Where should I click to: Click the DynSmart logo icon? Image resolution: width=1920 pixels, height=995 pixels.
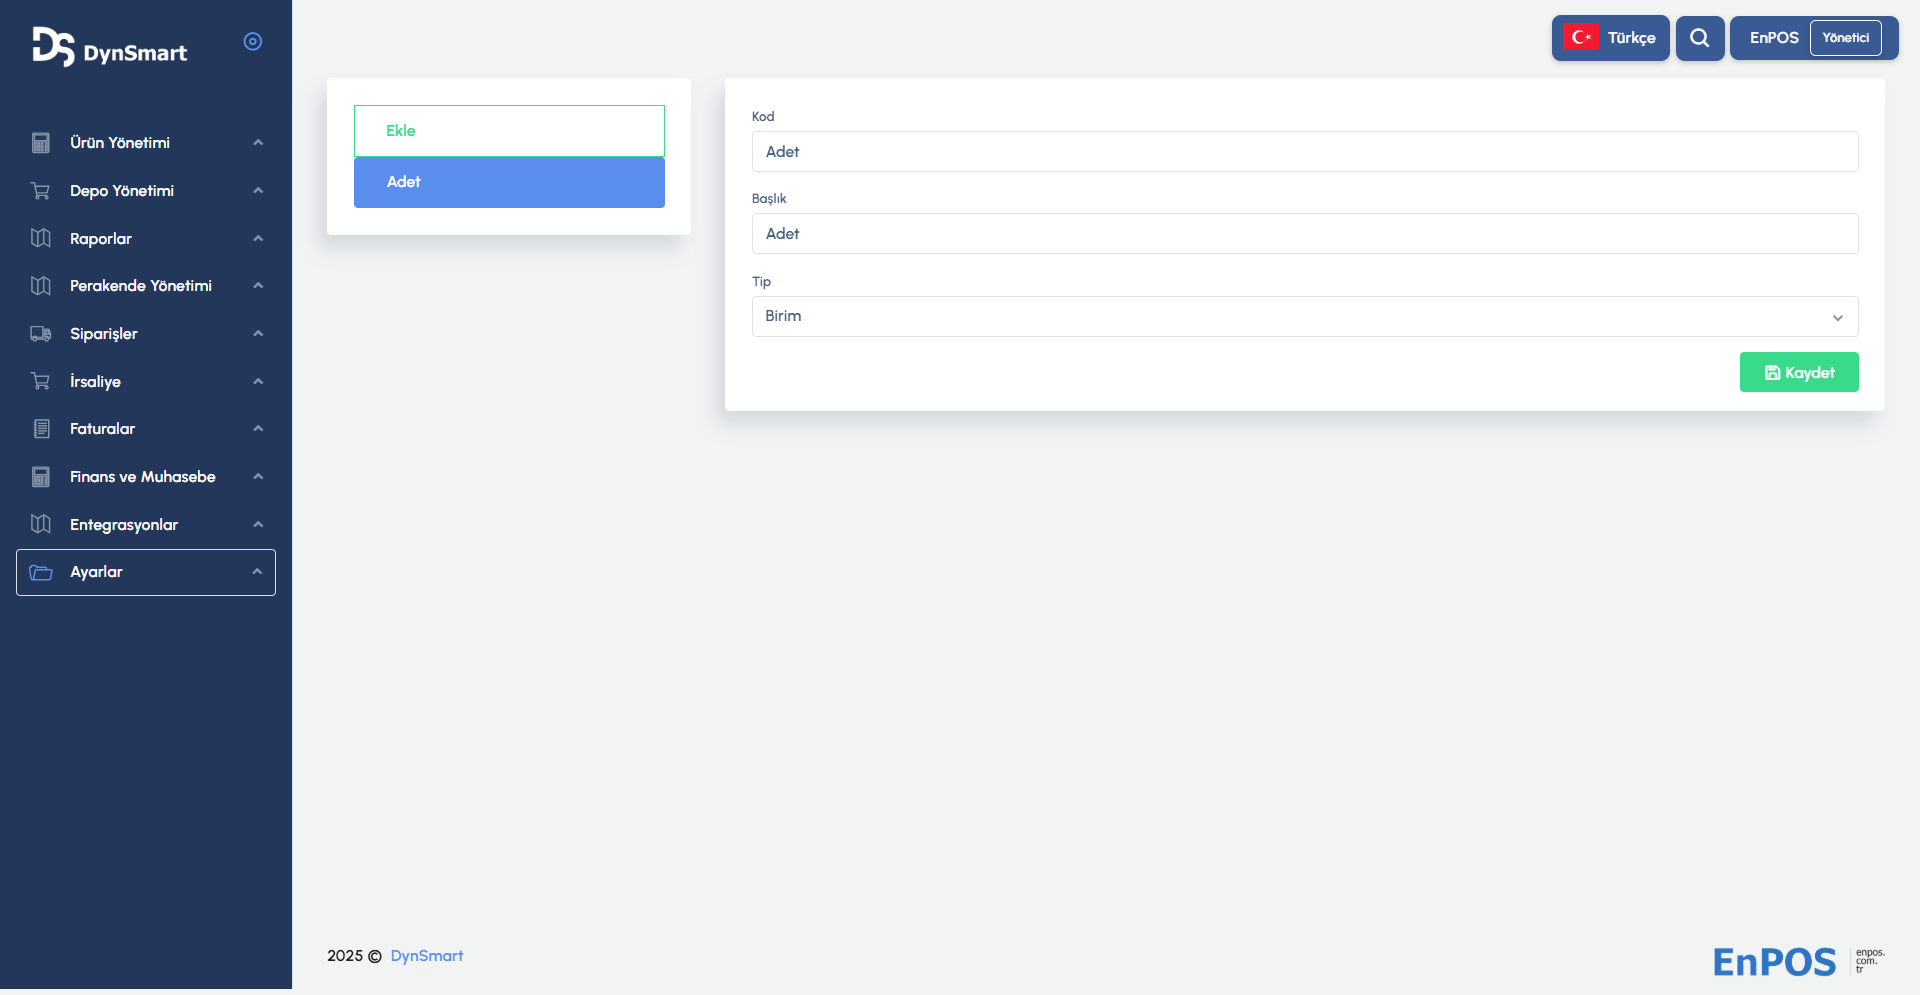click(53, 46)
